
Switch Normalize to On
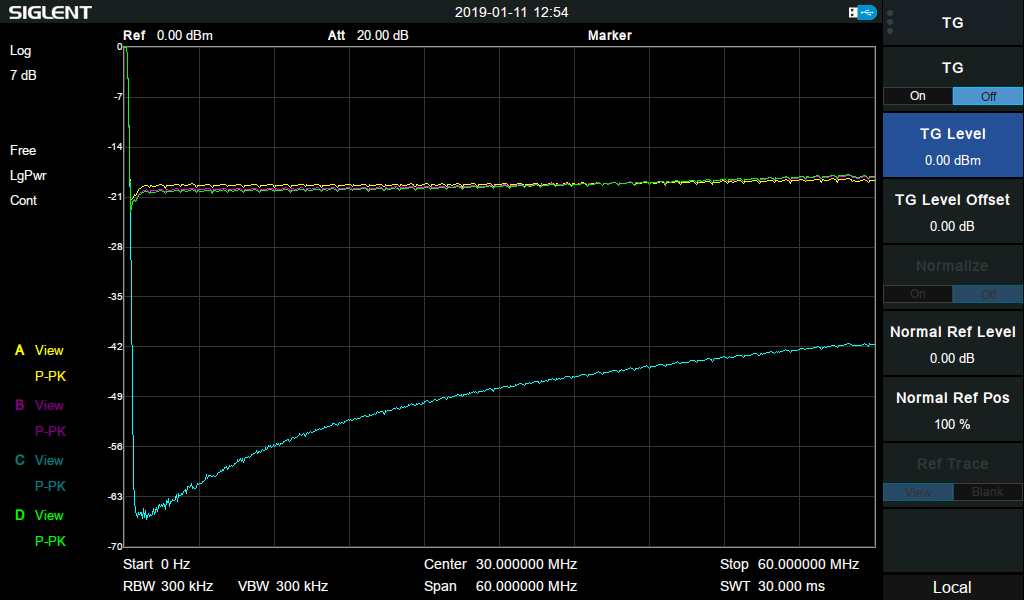[918, 294]
